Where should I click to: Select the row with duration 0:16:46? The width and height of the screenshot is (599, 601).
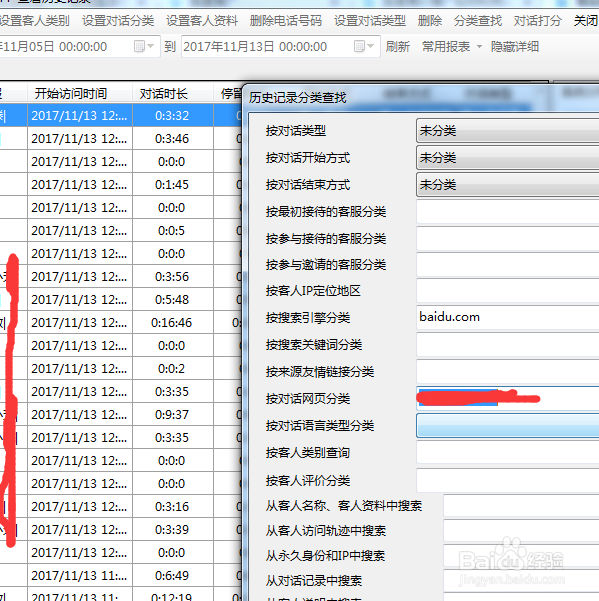click(x=121, y=322)
